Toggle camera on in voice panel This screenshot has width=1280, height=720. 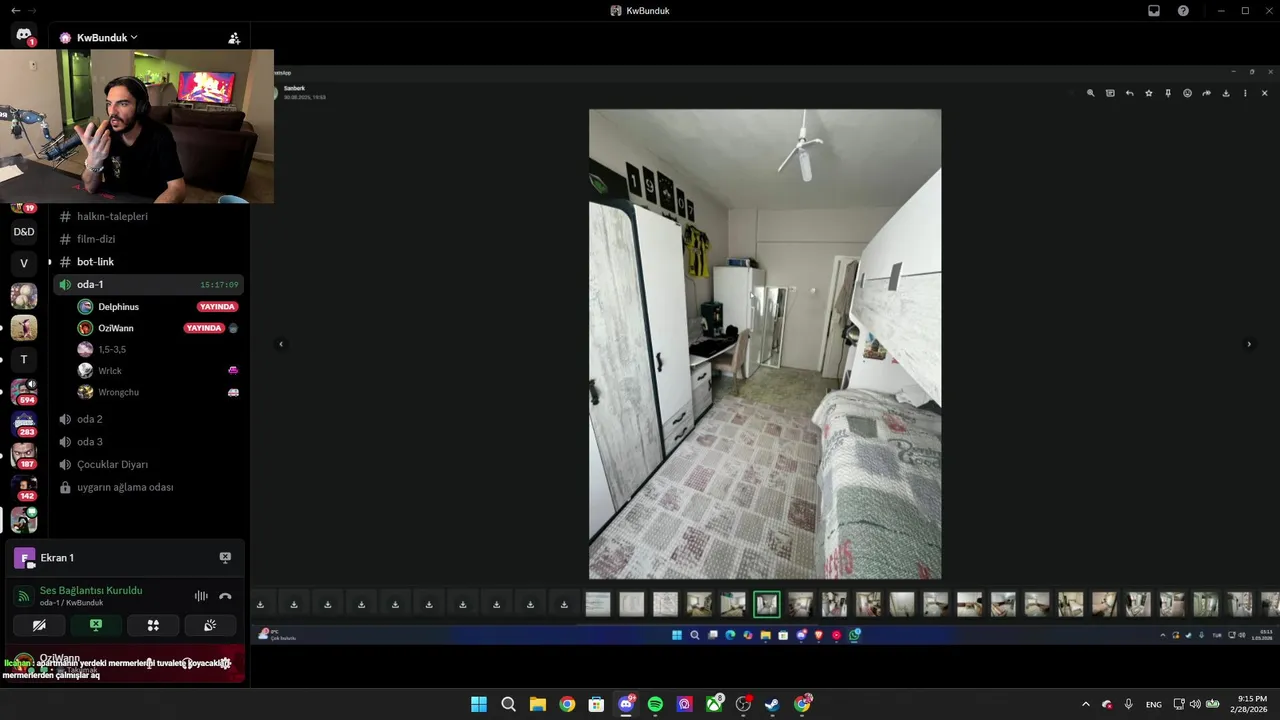[39, 626]
